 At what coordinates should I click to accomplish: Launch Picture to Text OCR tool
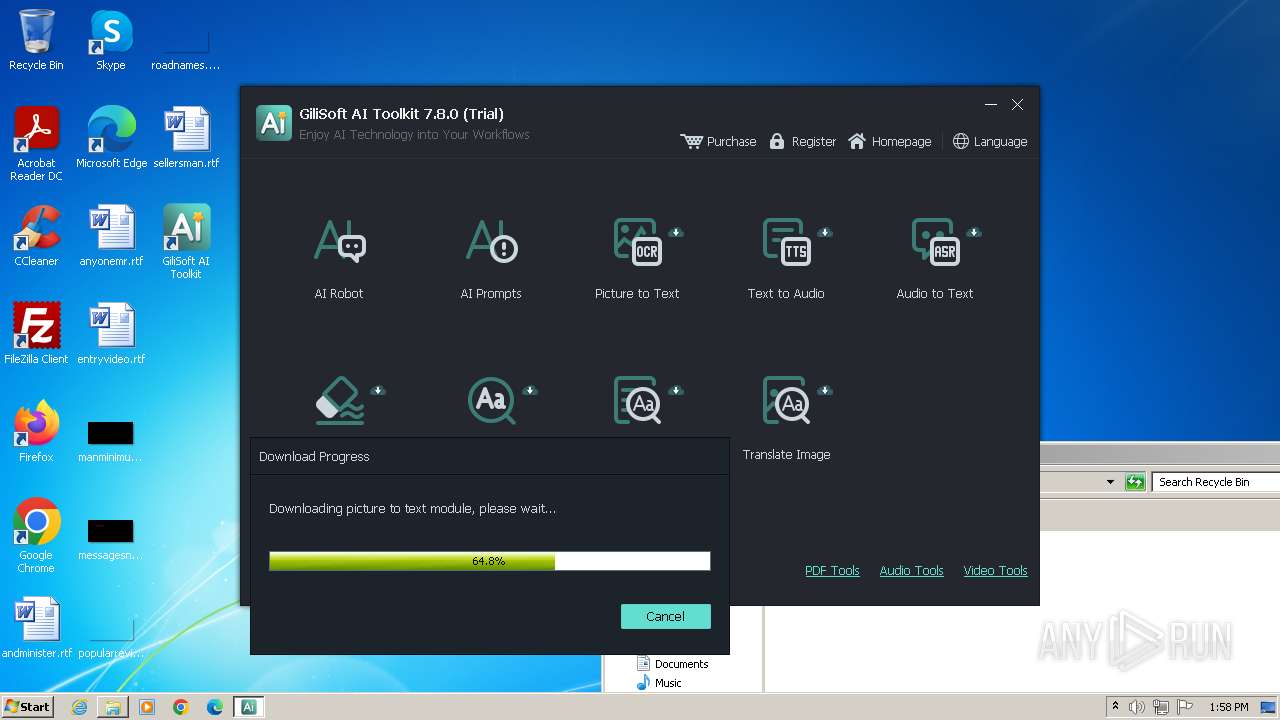click(637, 258)
